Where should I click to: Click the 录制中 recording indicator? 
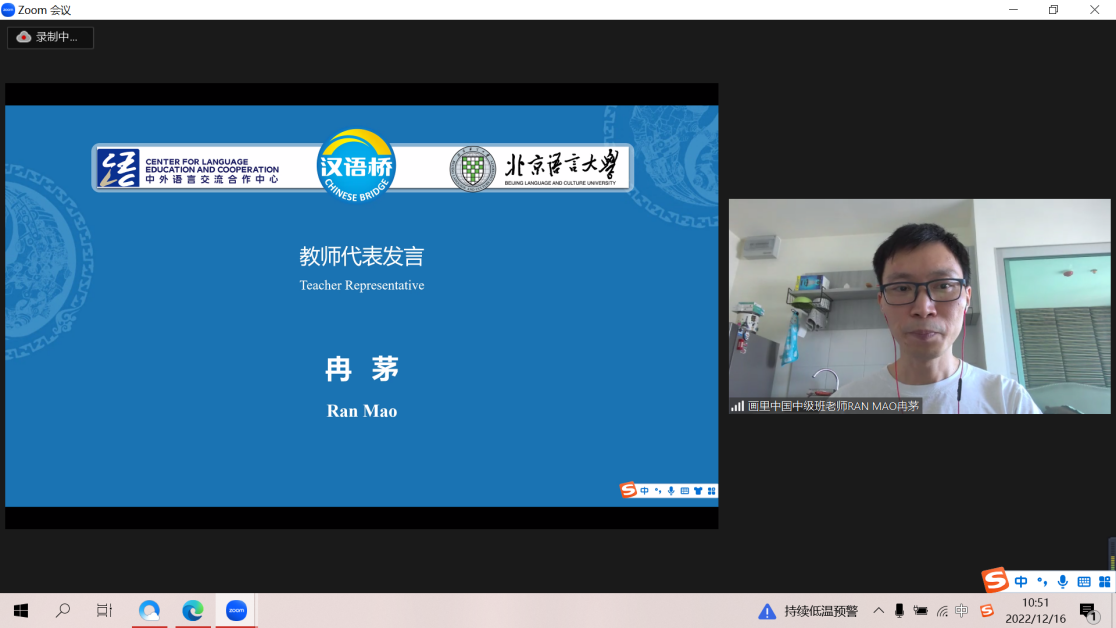click(x=50, y=37)
